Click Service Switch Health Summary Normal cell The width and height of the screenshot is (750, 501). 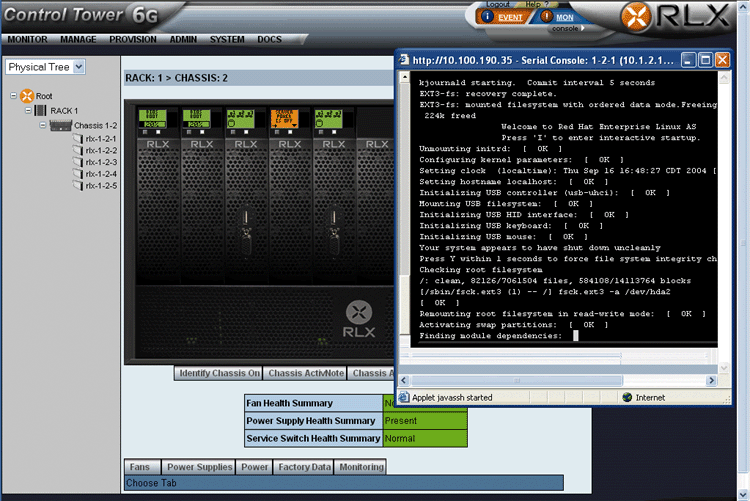pos(425,438)
